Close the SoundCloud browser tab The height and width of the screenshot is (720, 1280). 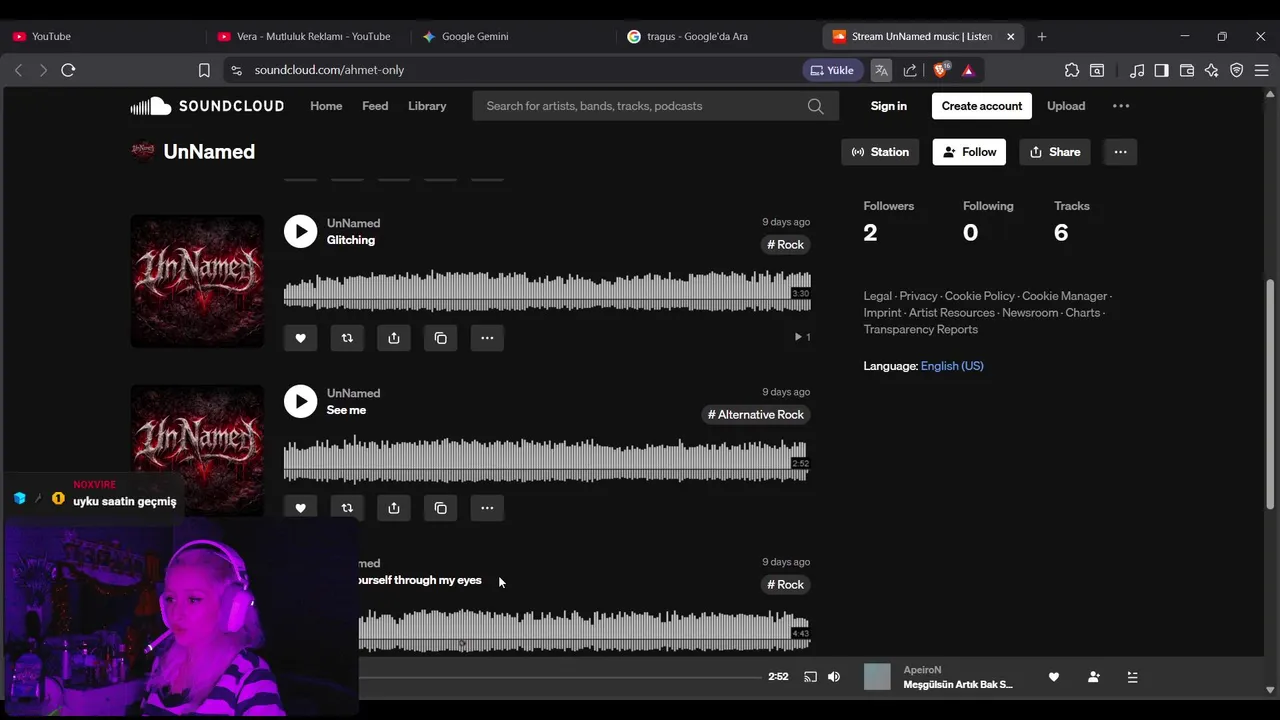[x=1010, y=36]
